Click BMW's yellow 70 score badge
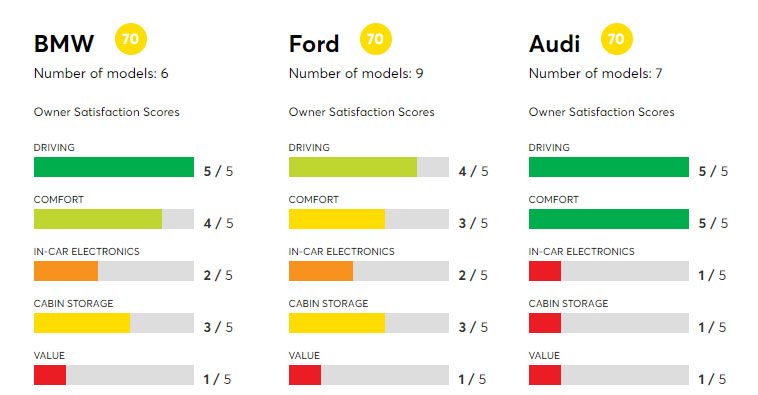758x395 pixels. 131,39
